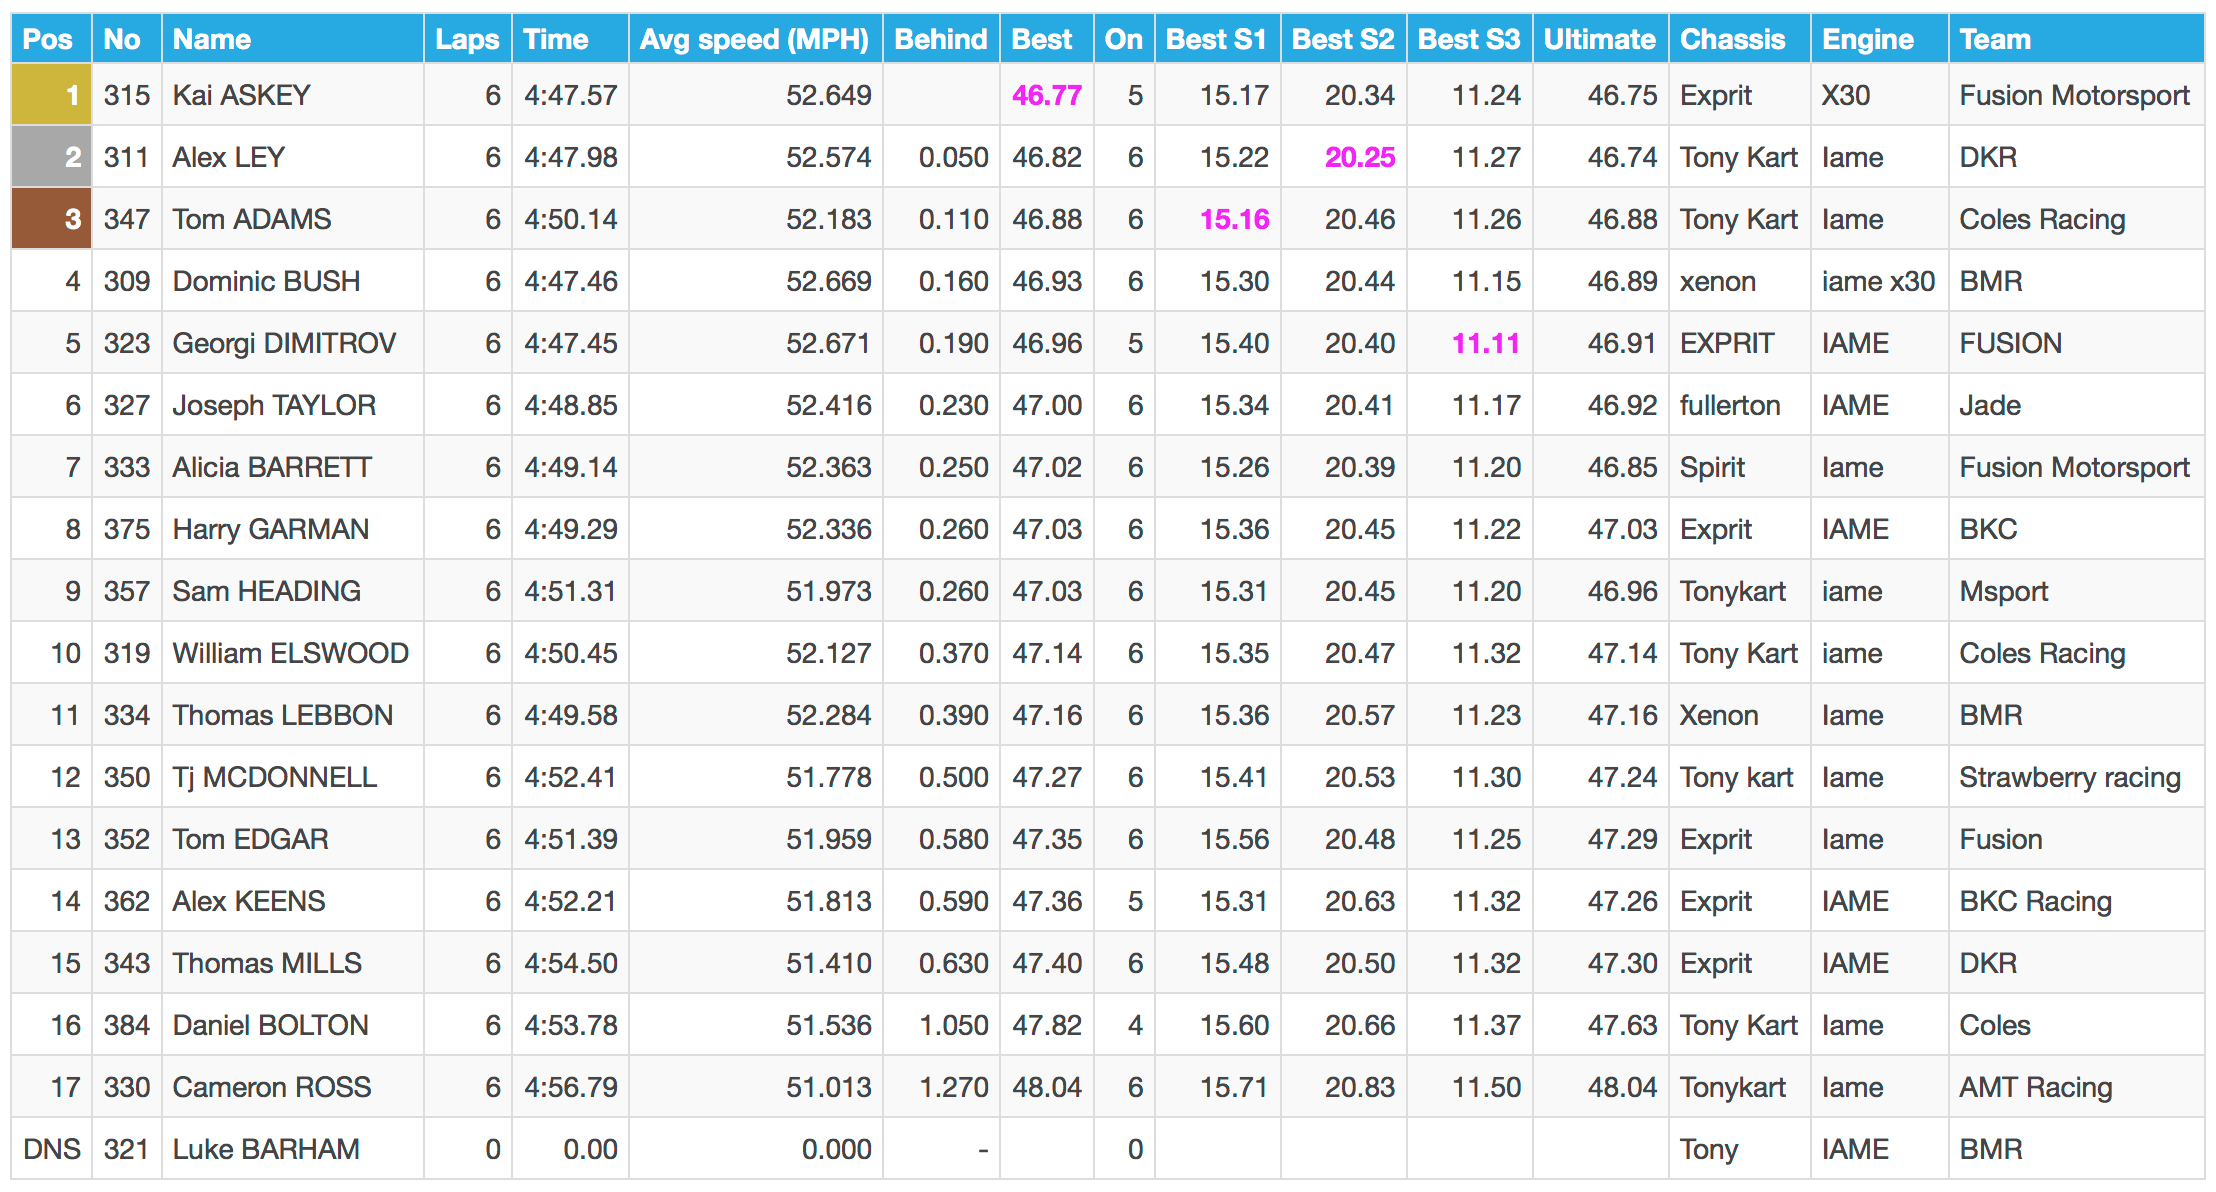Click the Ultimate column header
Screen dimensions: 2216x1192
[1599, 39]
